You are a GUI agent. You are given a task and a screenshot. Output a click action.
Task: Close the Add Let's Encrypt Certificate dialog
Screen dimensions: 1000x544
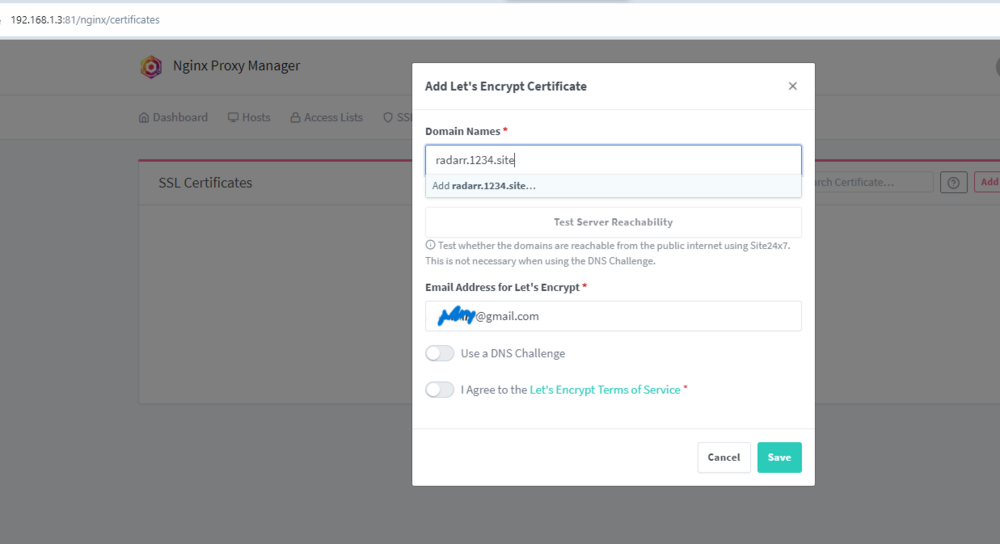tap(792, 86)
